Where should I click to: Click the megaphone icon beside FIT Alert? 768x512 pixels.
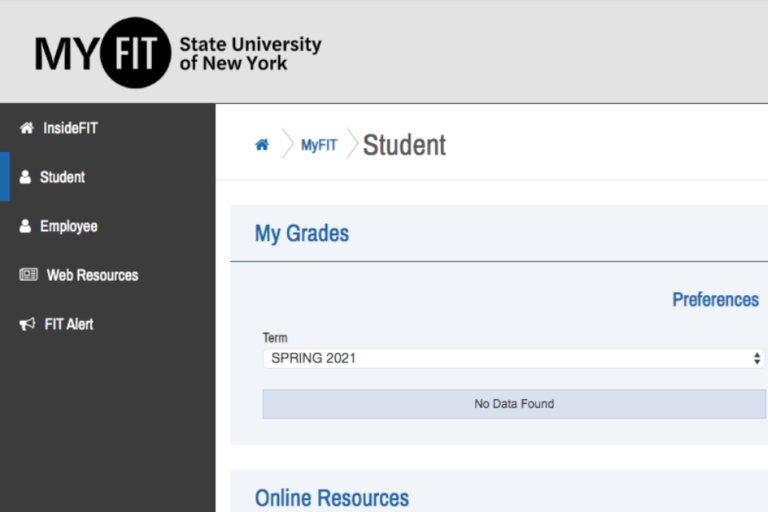[27, 324]
